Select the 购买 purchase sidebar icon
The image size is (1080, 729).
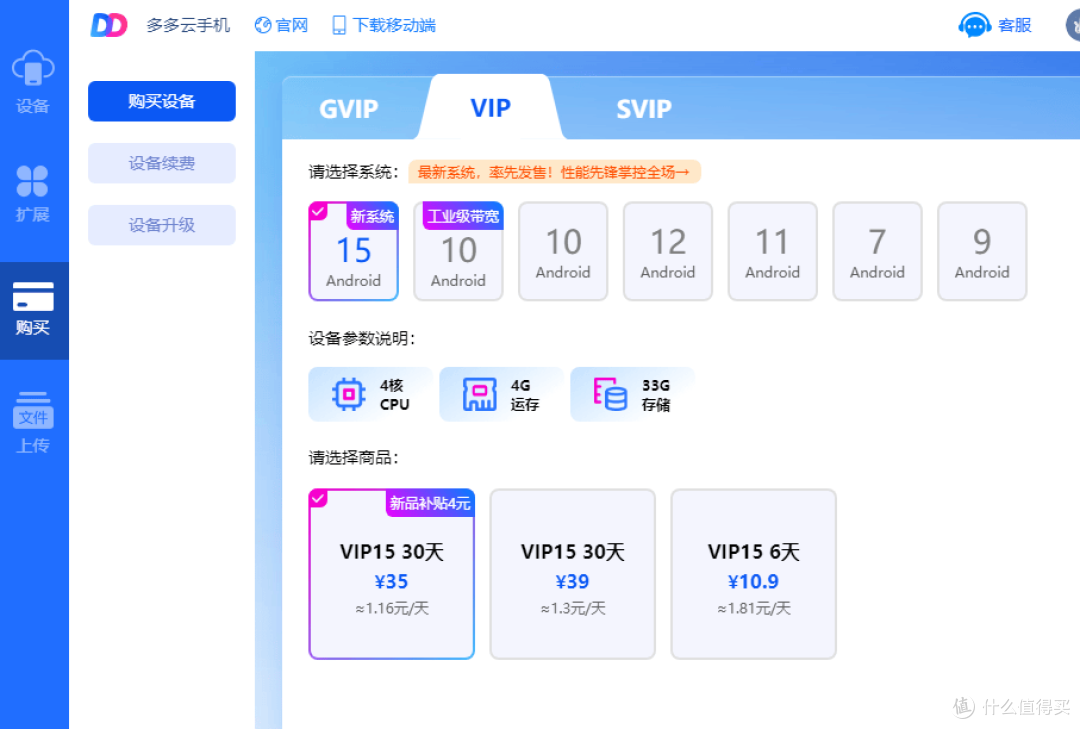point(33,309)
